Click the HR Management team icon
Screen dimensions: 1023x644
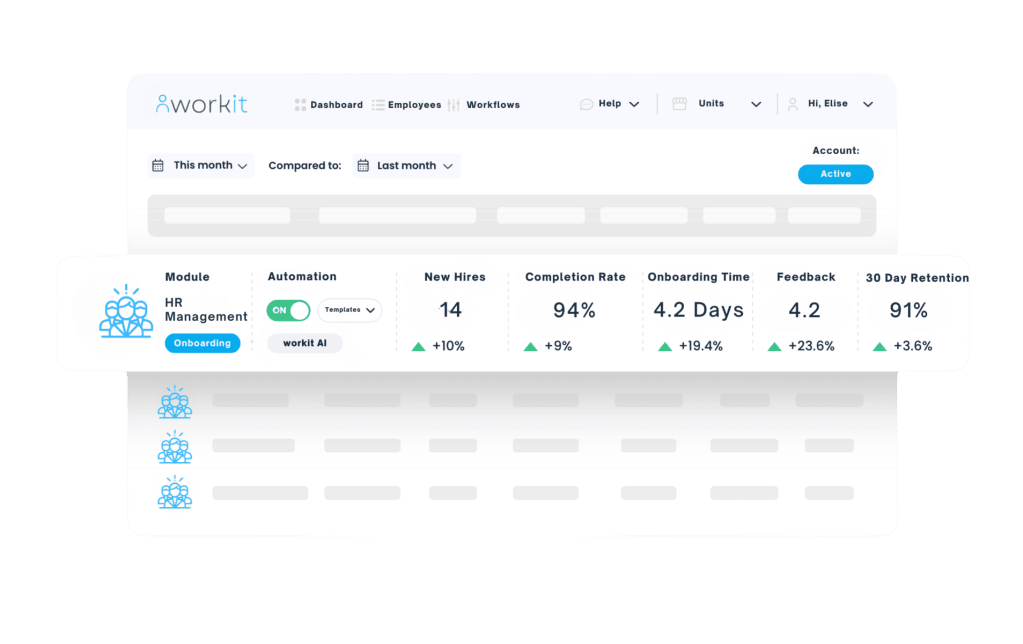tap(126, 311)
